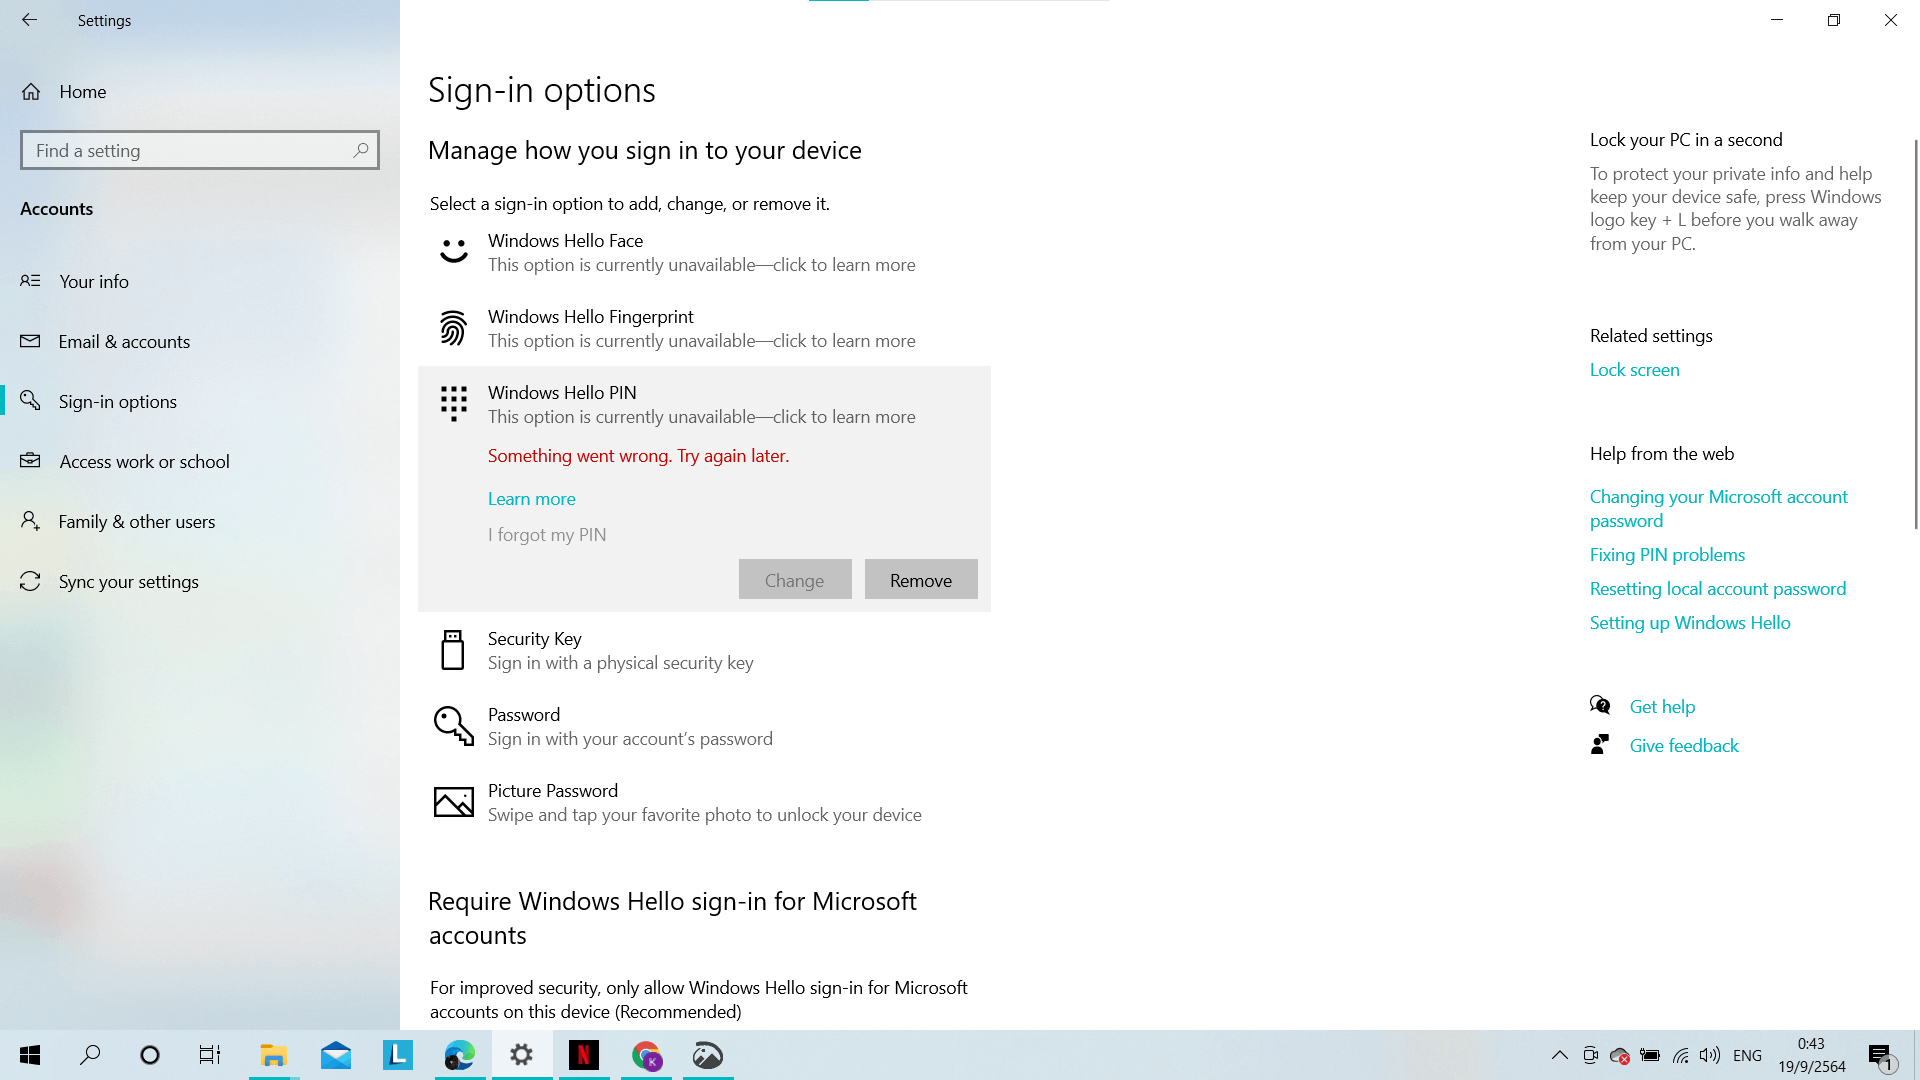Go to Family & other users
This screenshot has width=1920, height=1080.
[137, 522]
